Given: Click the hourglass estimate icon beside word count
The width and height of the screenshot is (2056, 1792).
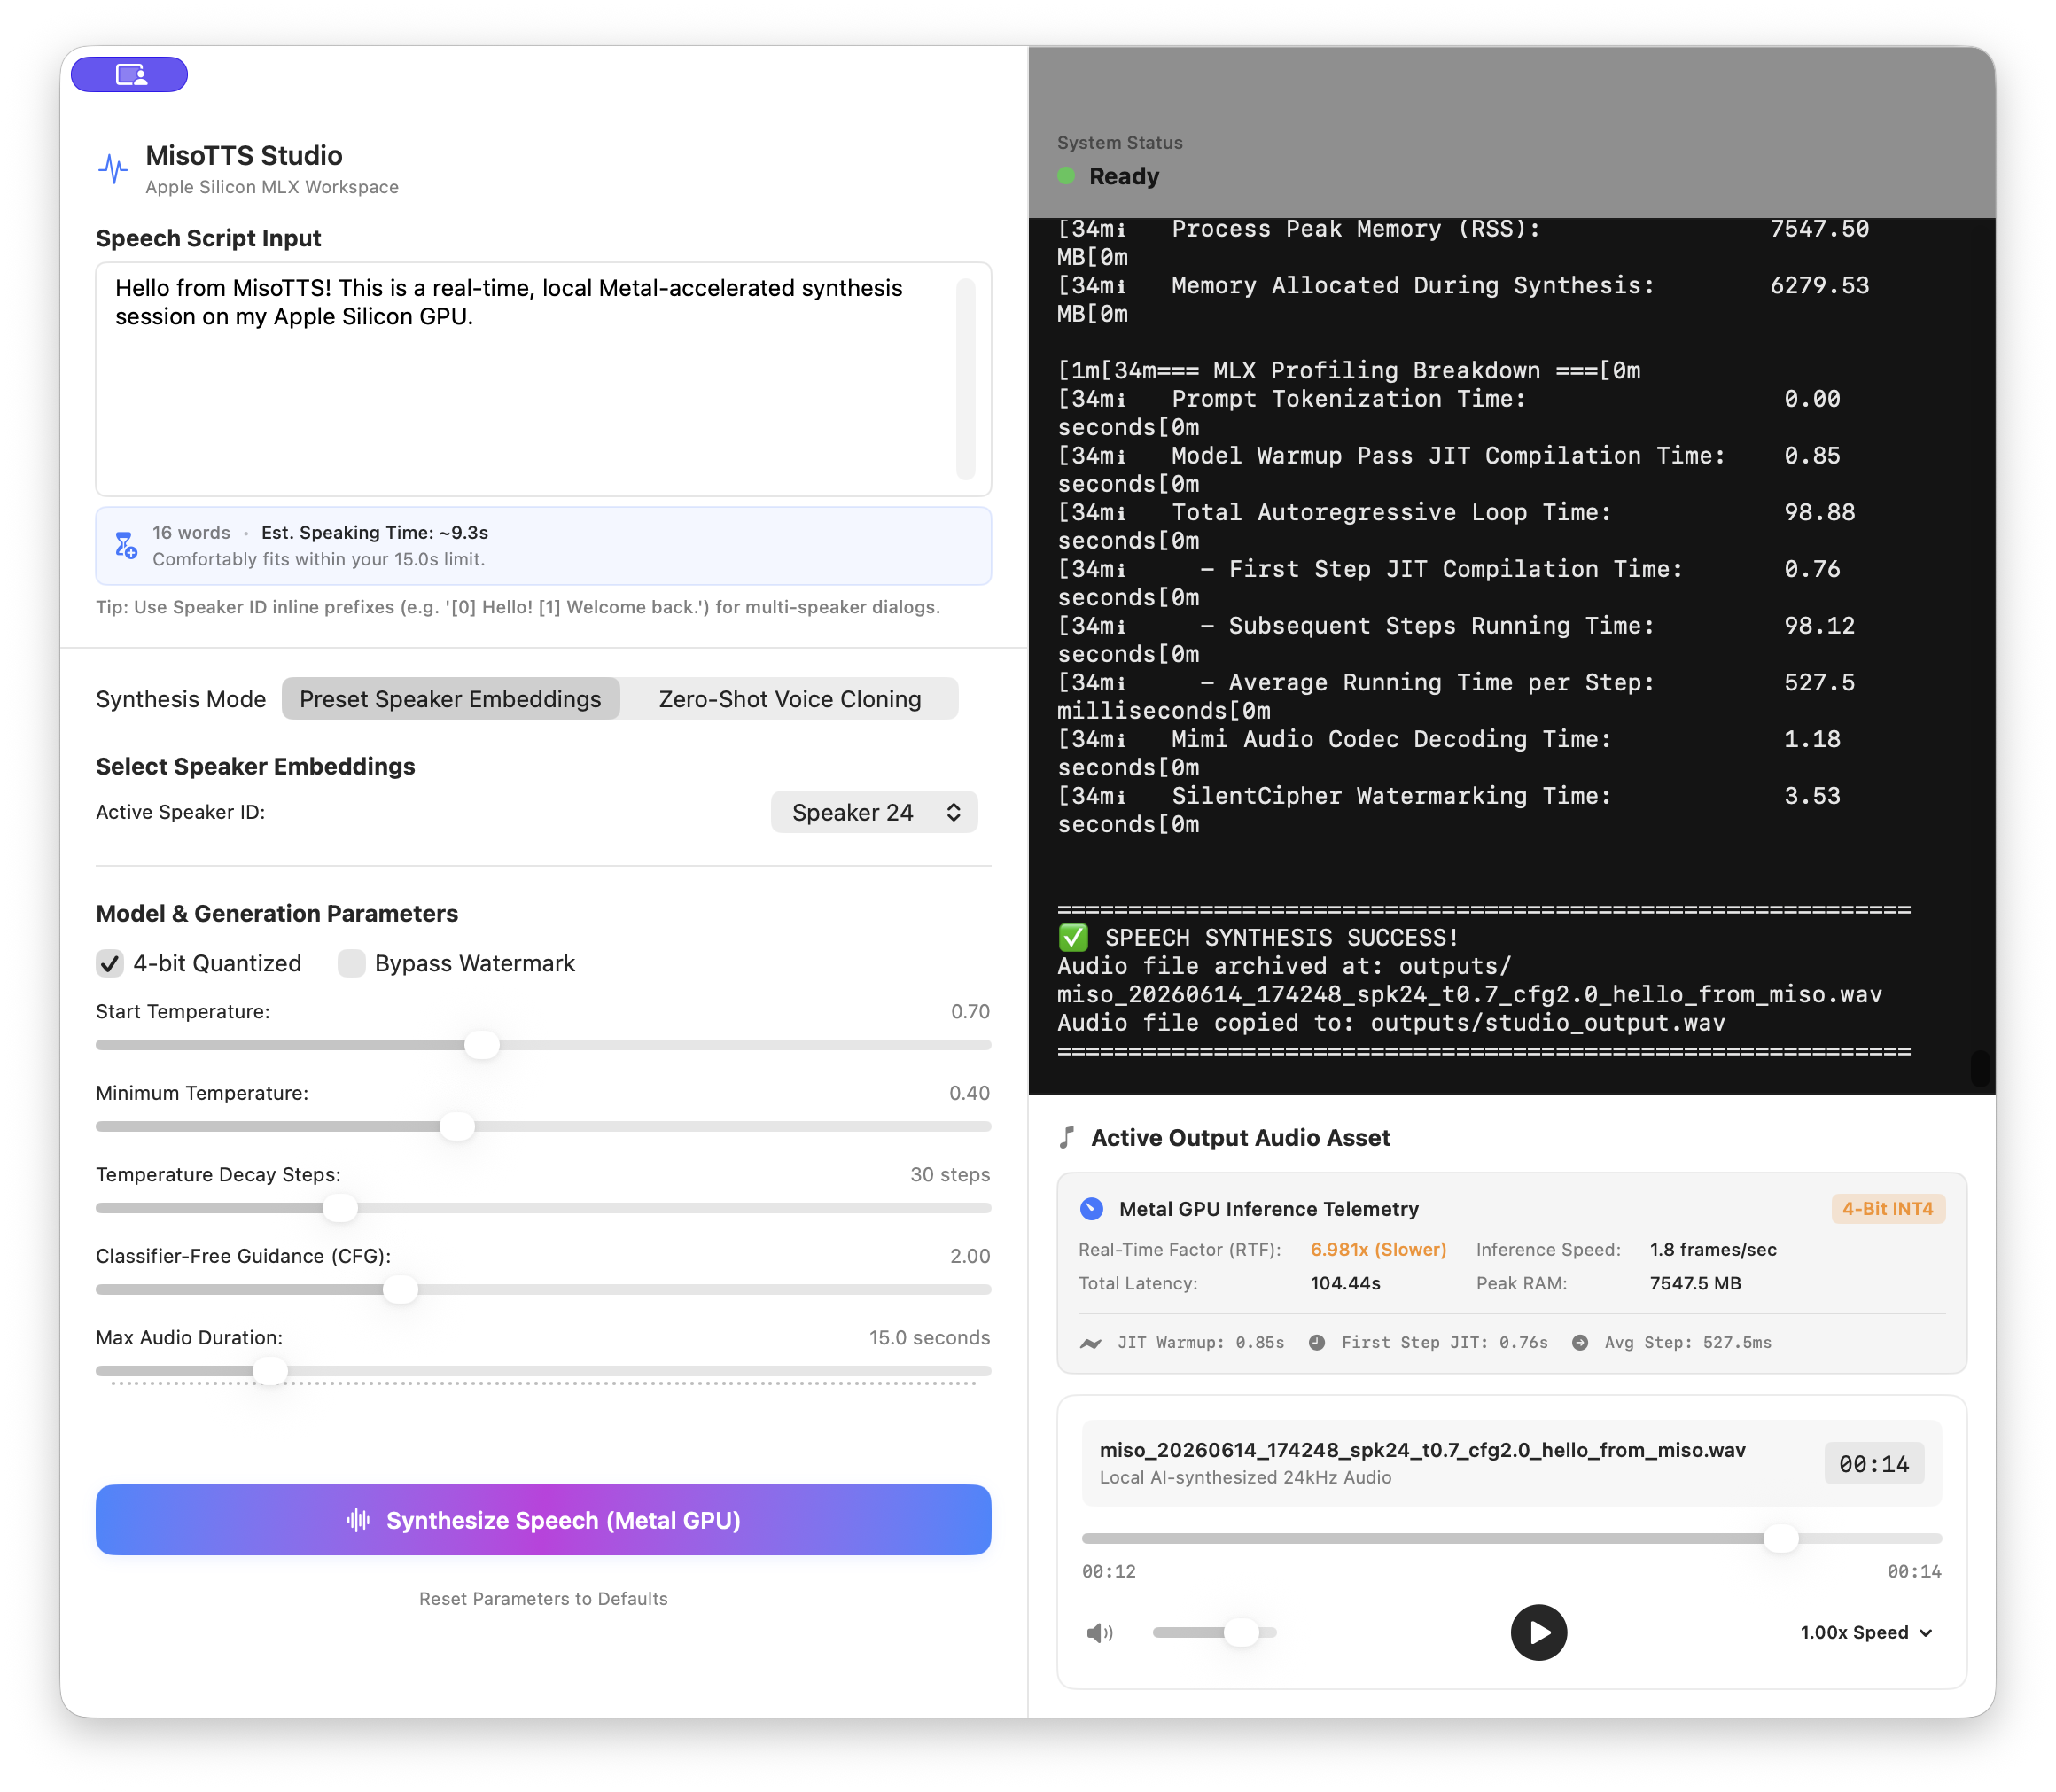Looking at the screenshot, I should [125, 545].
